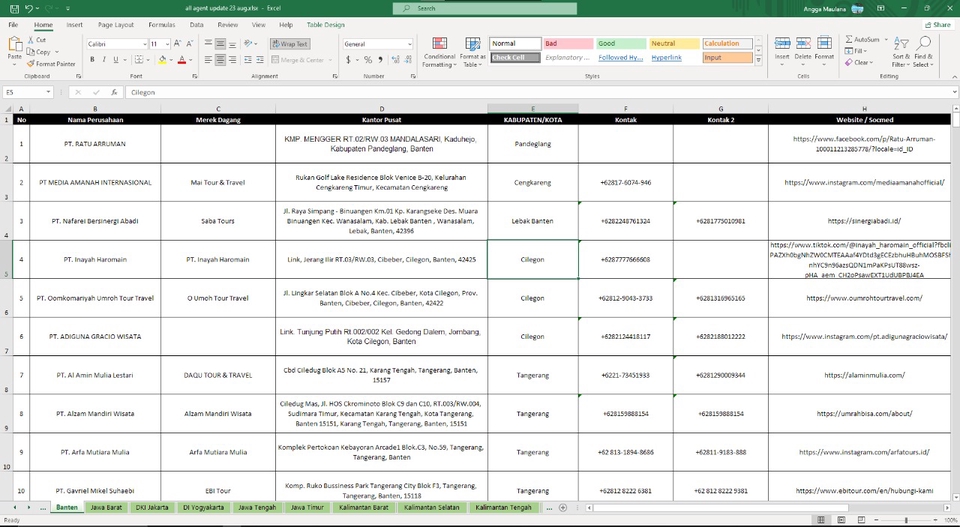
Task: Click the Paste clipboard icon
Action: coord(15,45)
